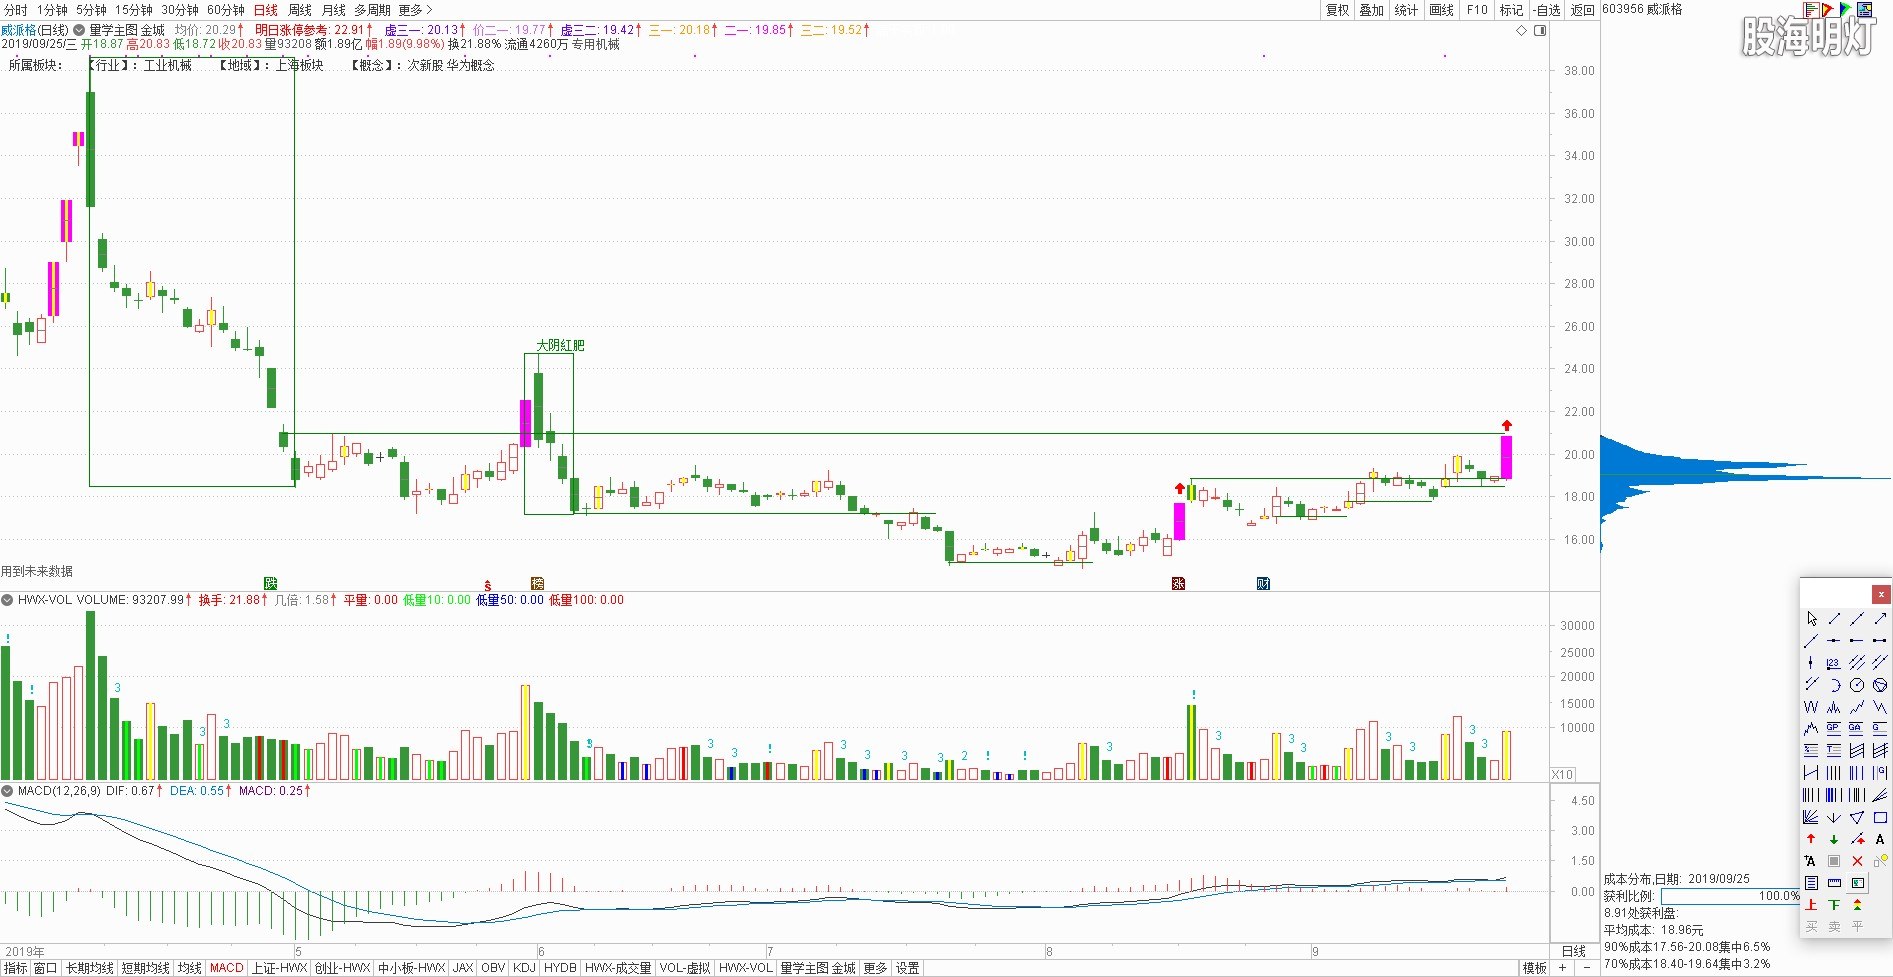The width and height of the screenshot is (1893, 977).
Task: Select the 日线 daily period tab
Action: pos(266,10)
